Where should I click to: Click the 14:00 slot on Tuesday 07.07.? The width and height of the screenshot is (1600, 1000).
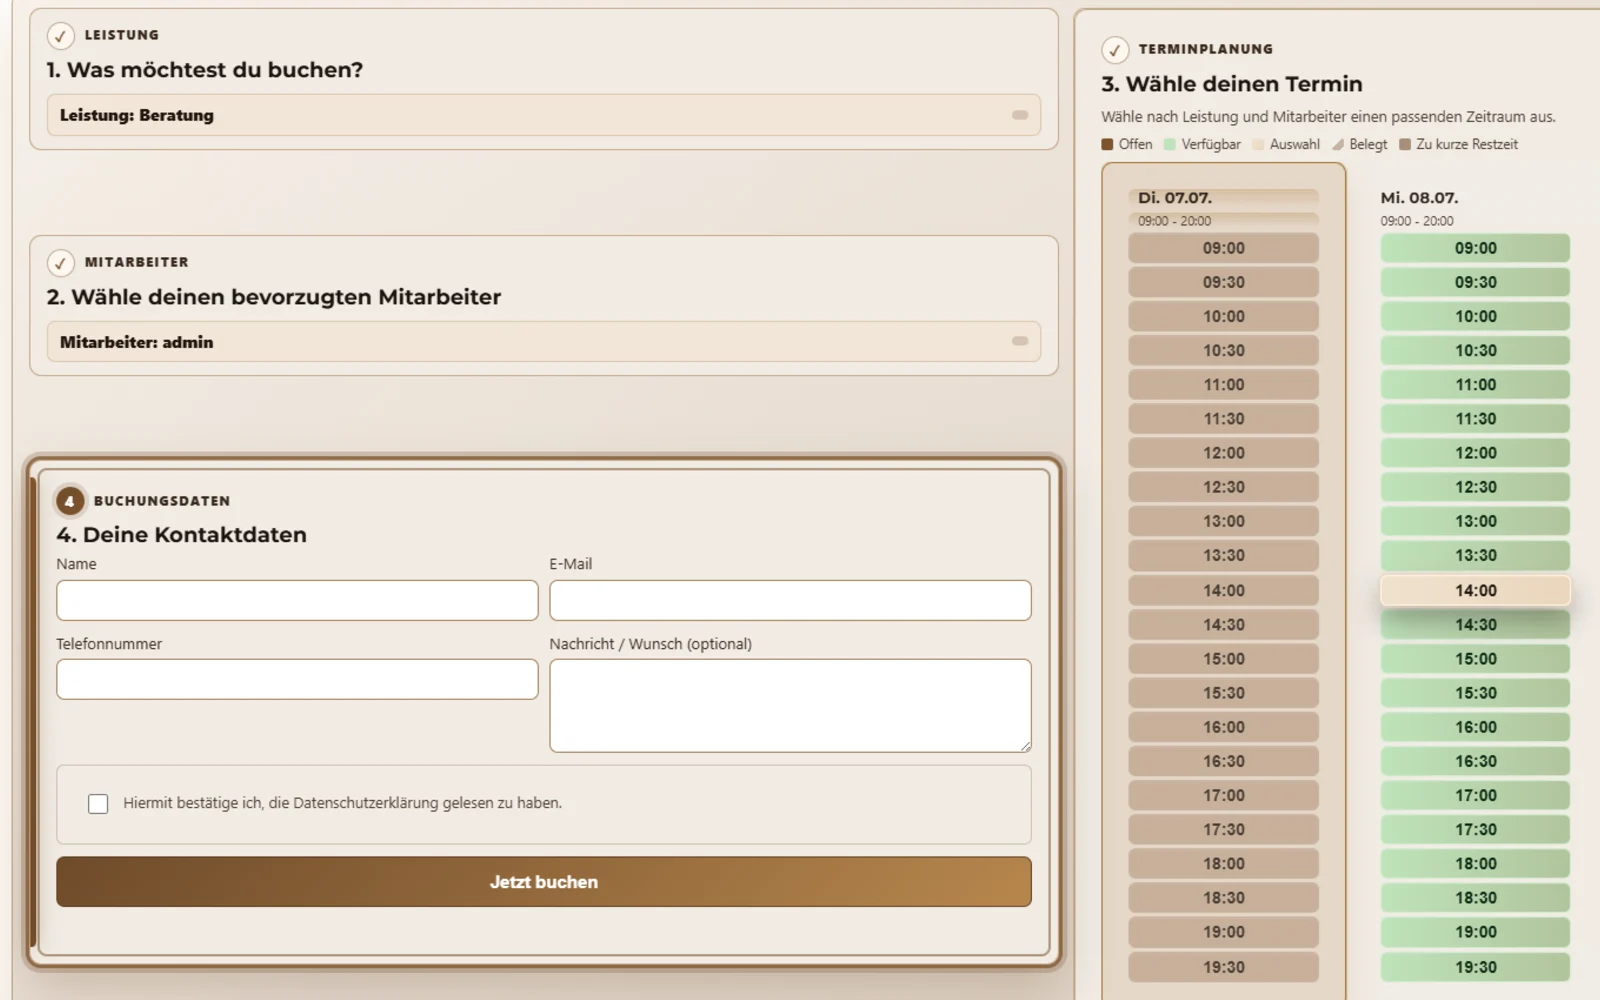tap(1223, 590)
